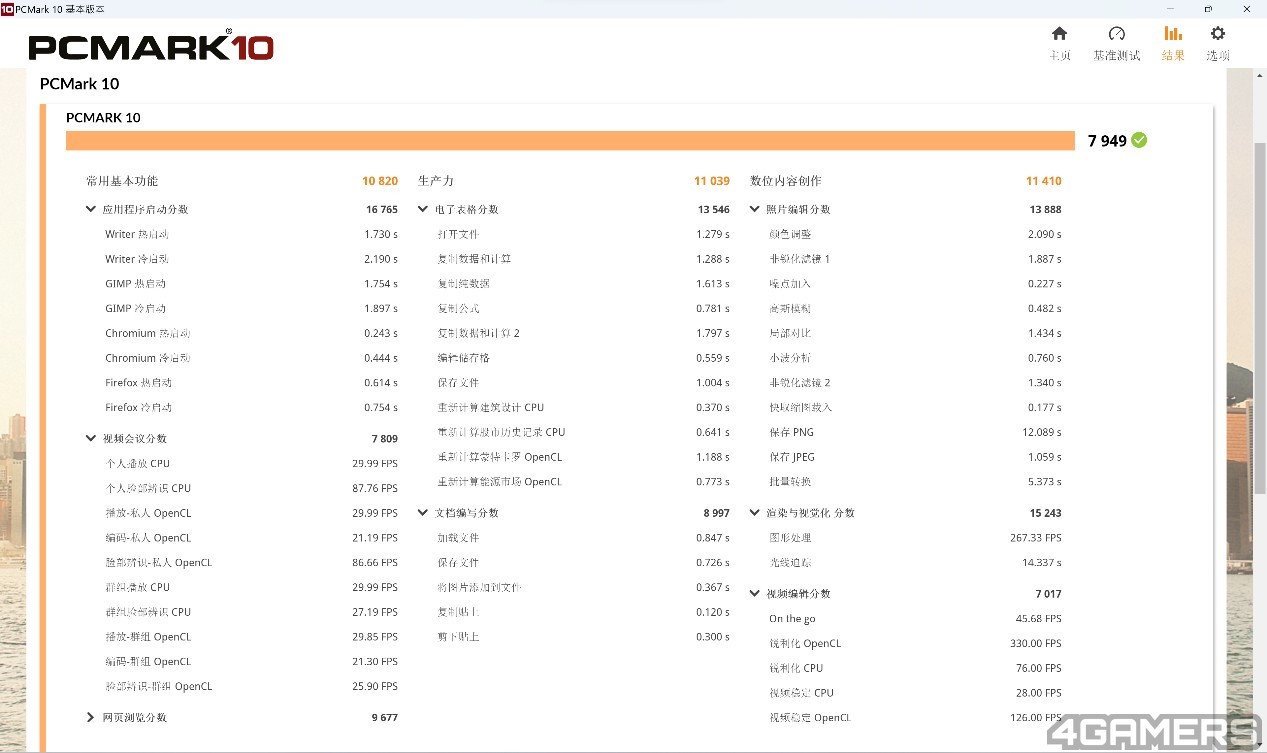Select the 图形处理 row
Screen dimensions: 1267x753
point(915,538)
